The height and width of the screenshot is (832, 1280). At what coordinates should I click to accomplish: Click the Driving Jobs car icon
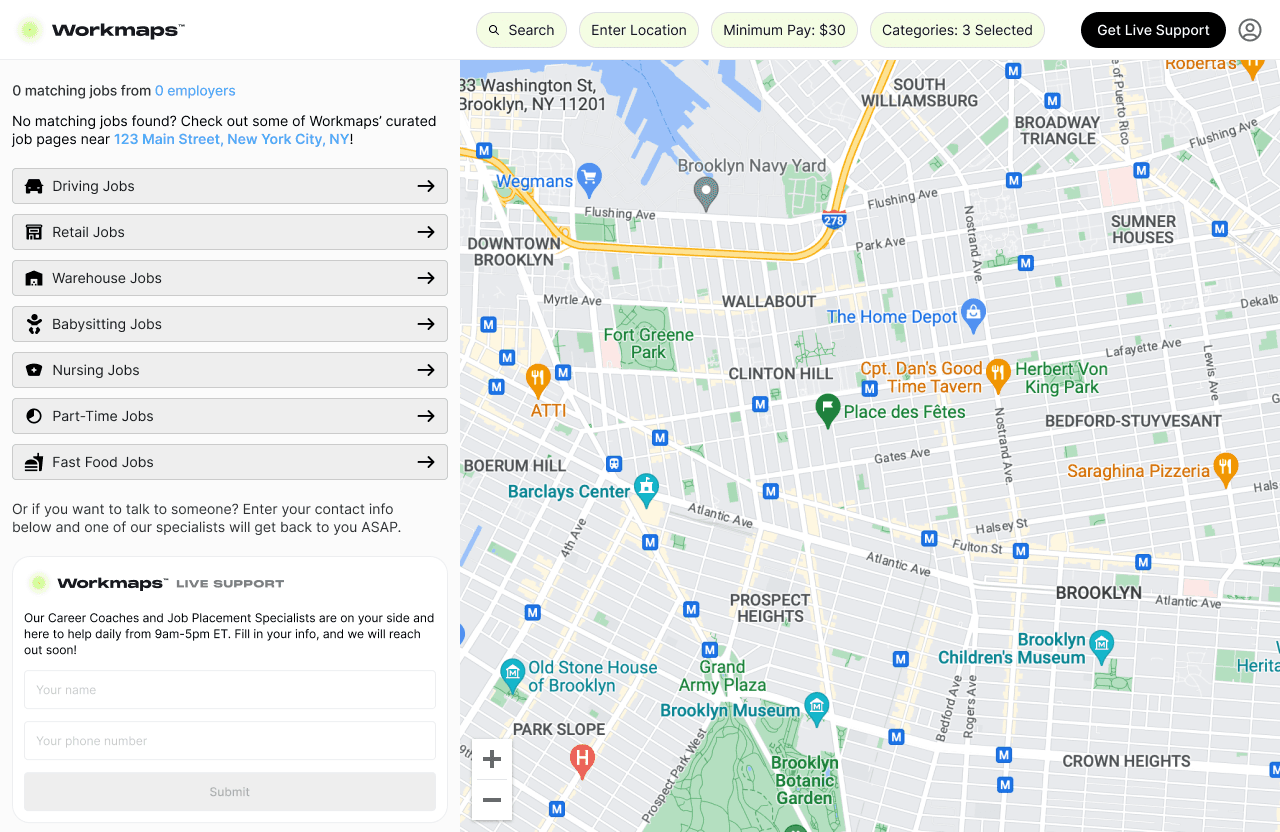point(34,186)
